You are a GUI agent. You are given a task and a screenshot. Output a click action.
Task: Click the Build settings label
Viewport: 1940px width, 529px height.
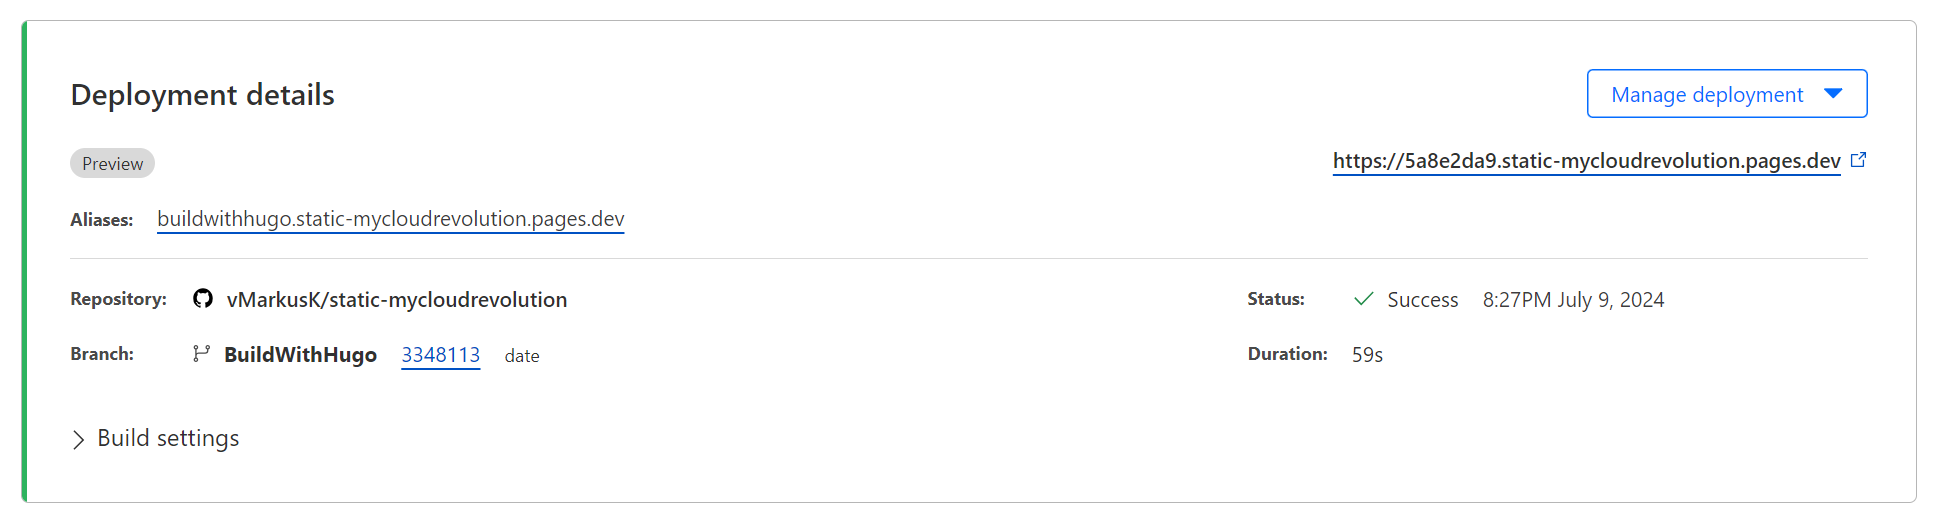click(x=168, y=439)
